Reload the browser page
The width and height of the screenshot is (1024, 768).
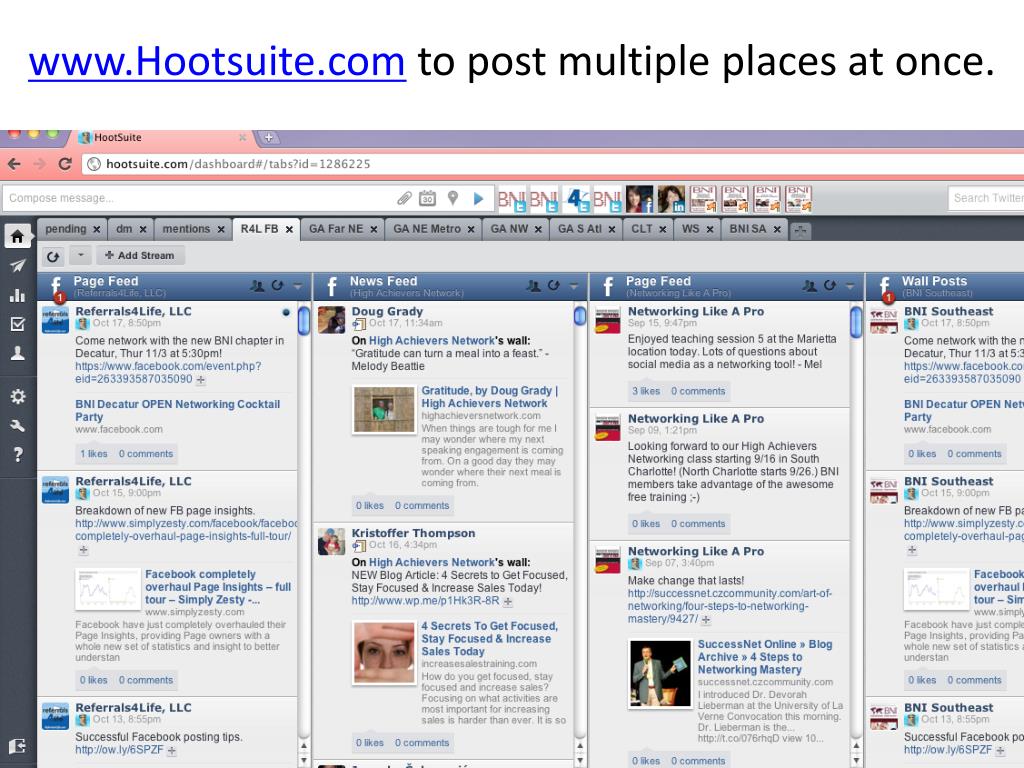(x=65, y=164)
